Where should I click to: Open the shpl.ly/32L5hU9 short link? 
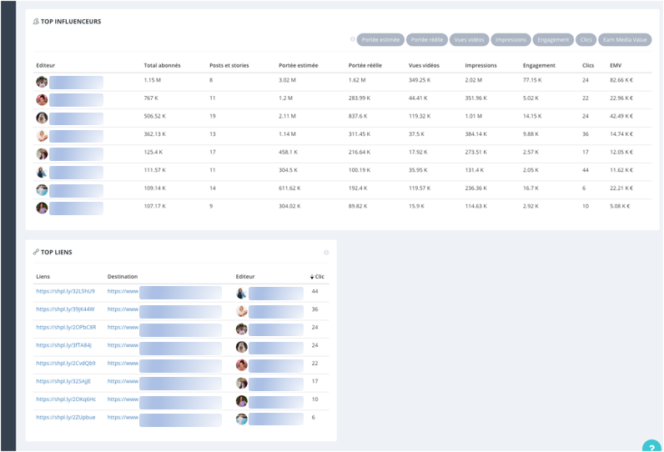[x=65, y=291]
